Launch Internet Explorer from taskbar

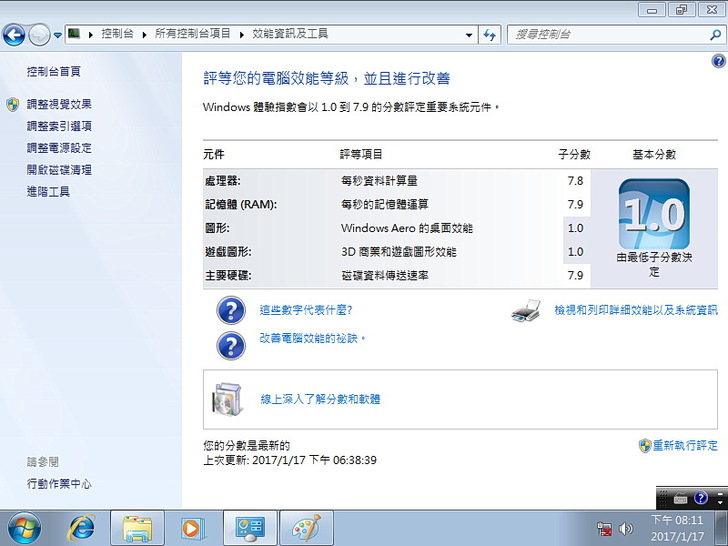[82, 528]
